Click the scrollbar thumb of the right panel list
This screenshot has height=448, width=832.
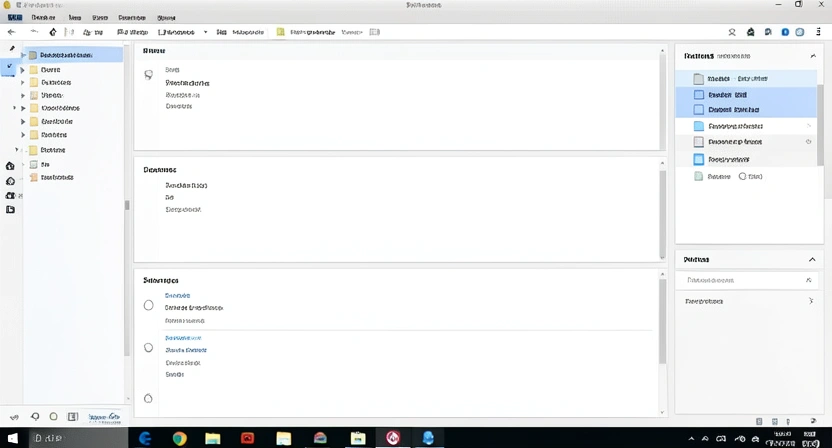coord(820,125)
